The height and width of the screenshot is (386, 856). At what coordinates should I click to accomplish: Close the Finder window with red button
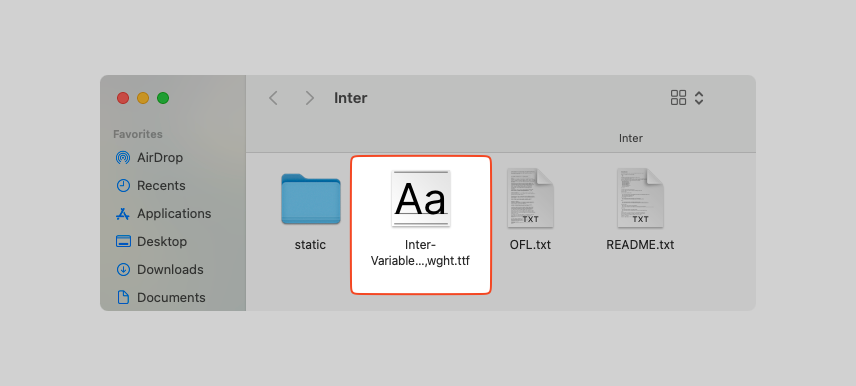(x=123, y=98)
